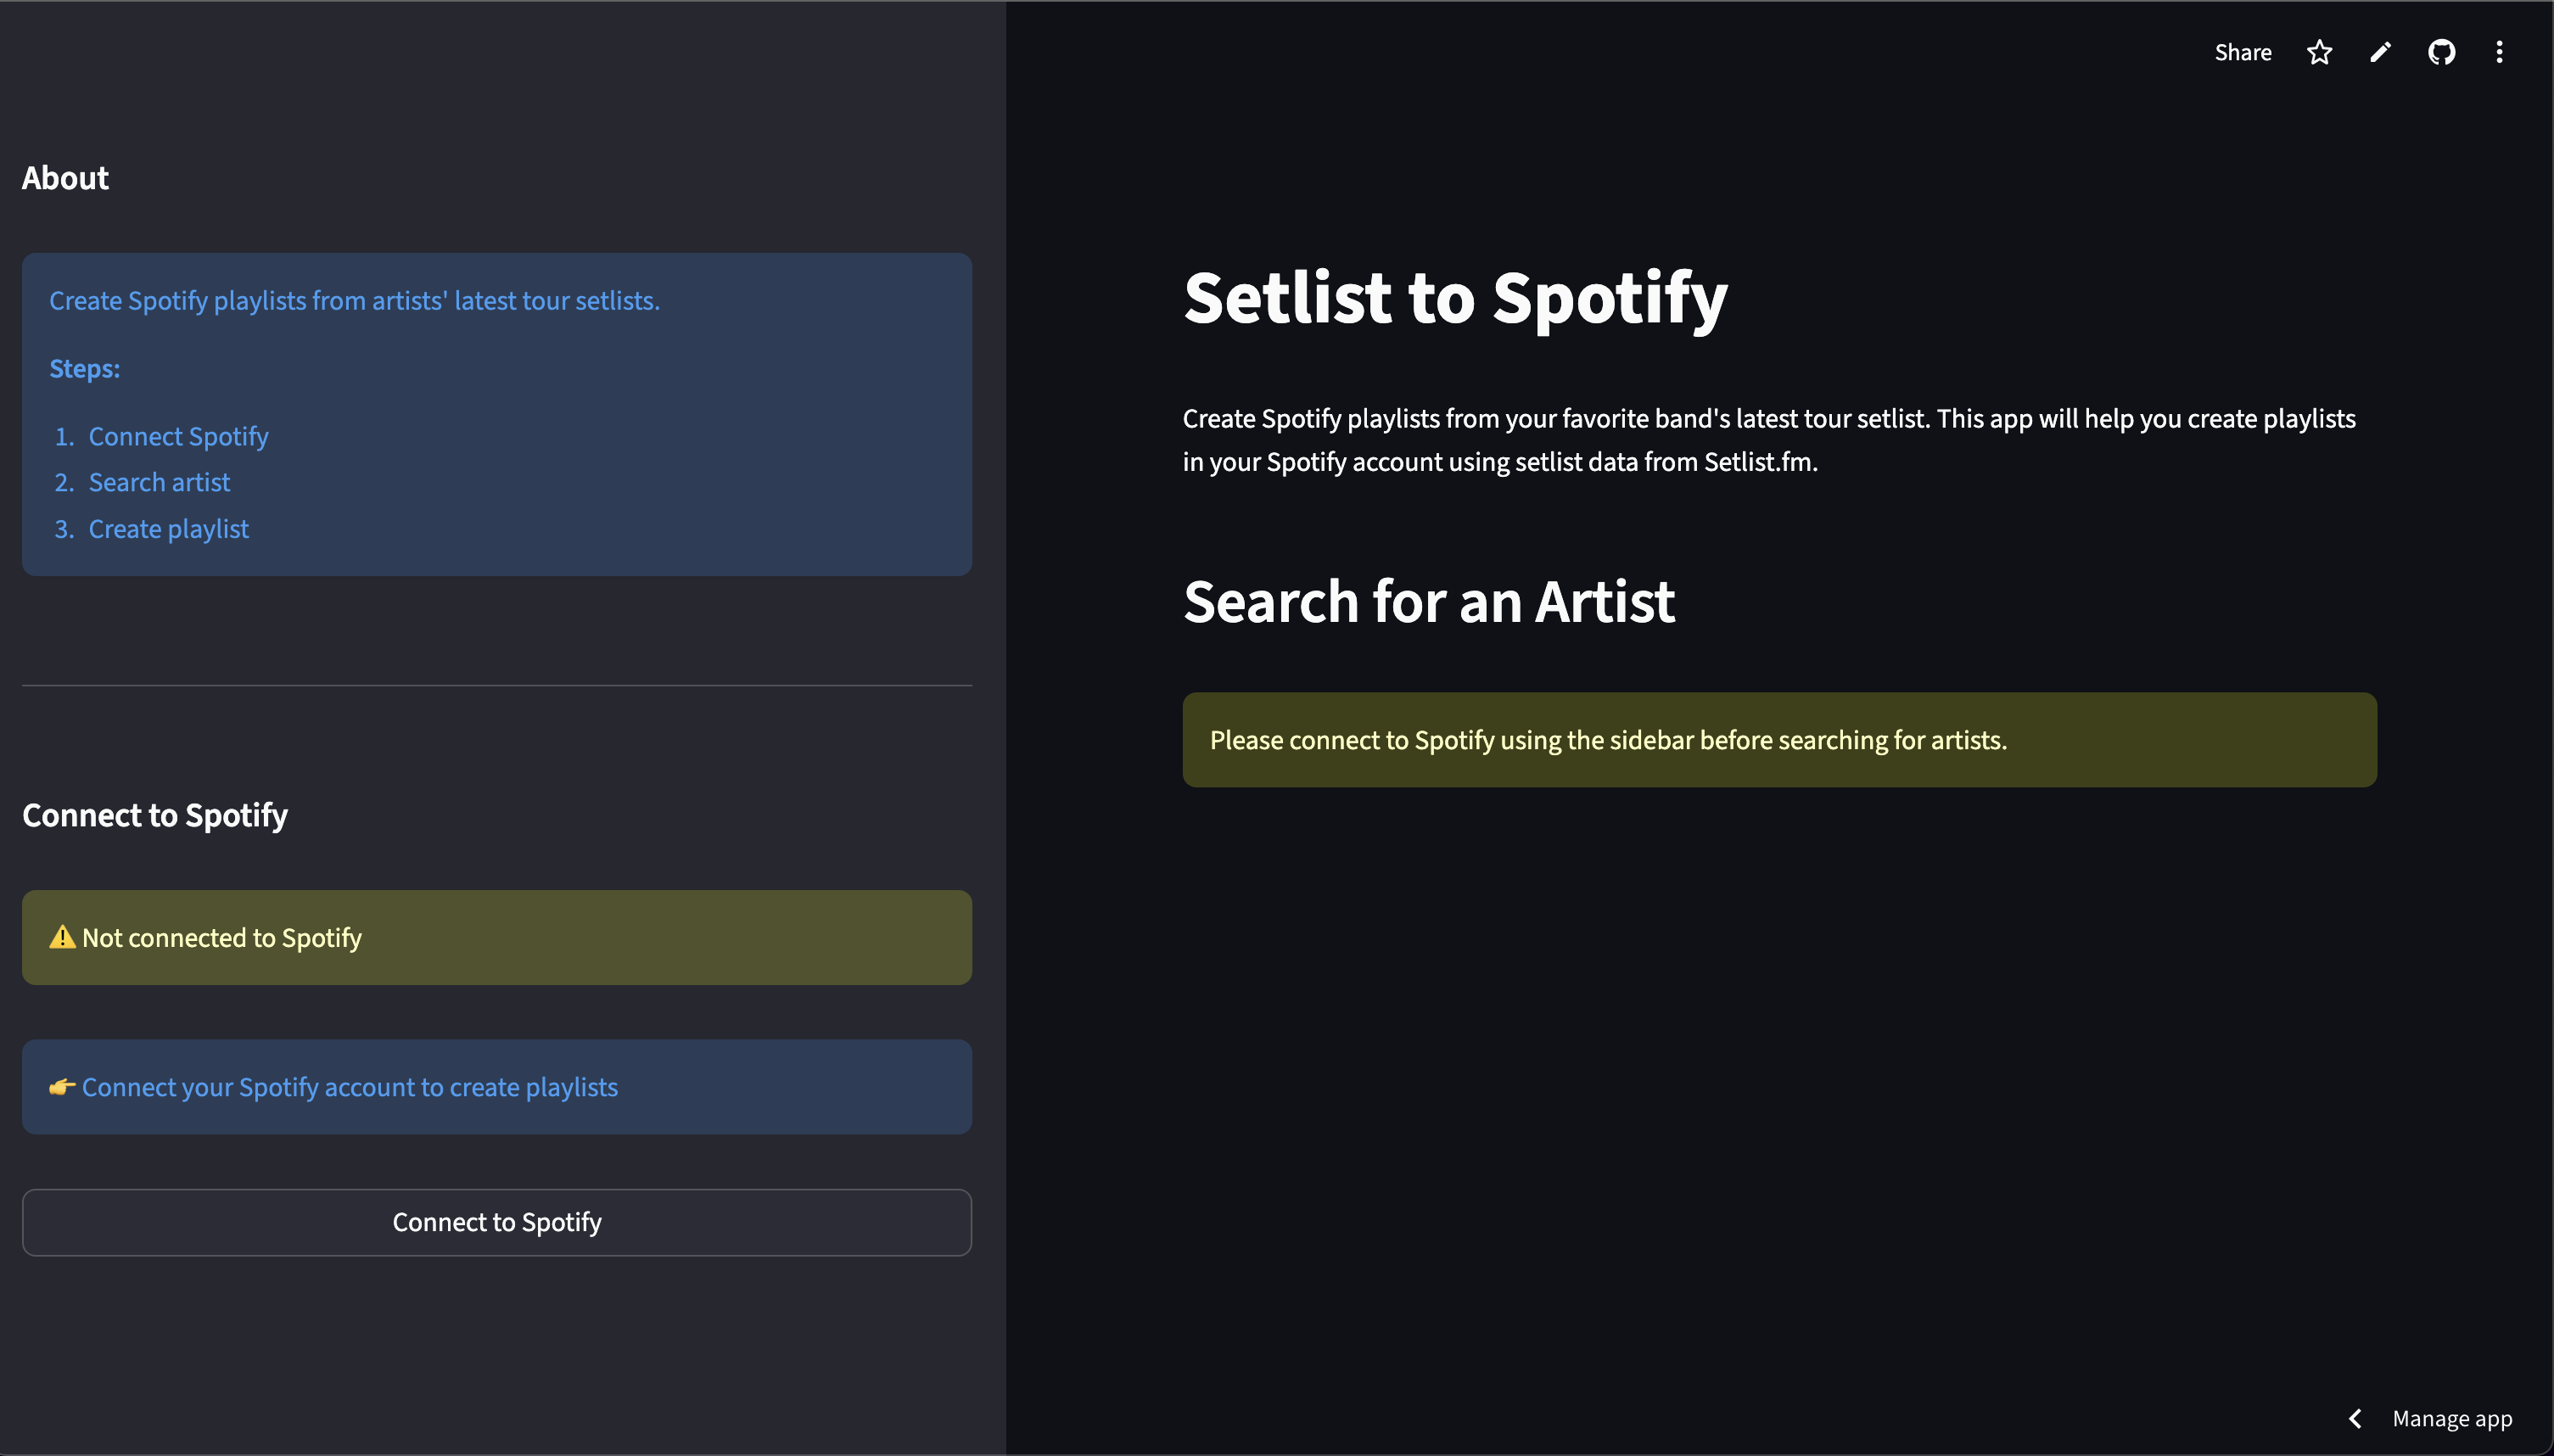This screenshot has width=2554, height=1456.
Task: Click the Search for an Artist heading
Action: pyautogui.click(x=1428, y=602)
